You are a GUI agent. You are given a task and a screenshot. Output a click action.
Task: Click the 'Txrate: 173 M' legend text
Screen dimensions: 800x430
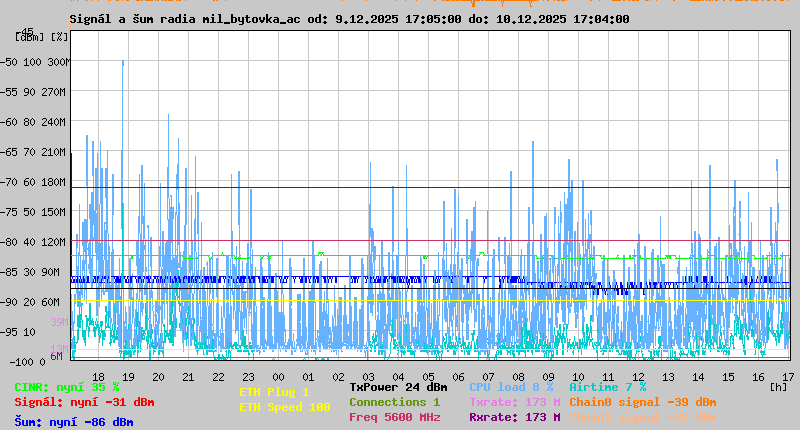[515, 402]
